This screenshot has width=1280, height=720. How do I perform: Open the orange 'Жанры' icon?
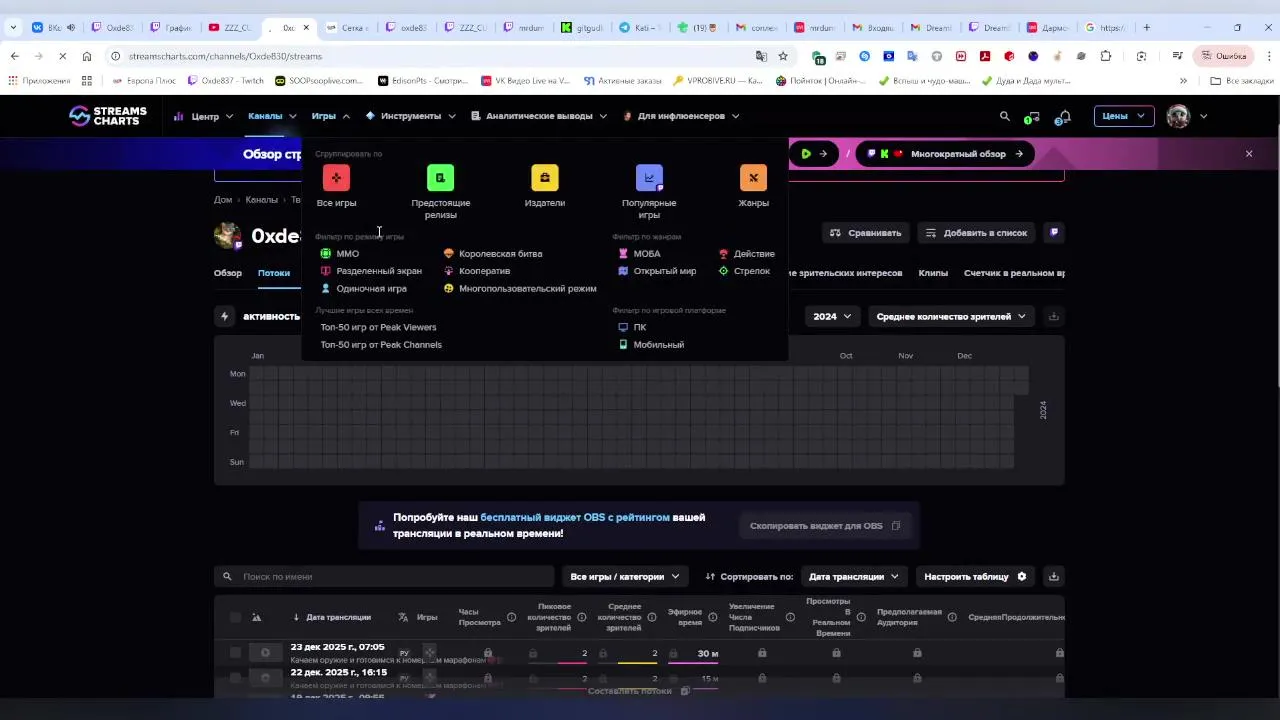[x=753, y=178]
